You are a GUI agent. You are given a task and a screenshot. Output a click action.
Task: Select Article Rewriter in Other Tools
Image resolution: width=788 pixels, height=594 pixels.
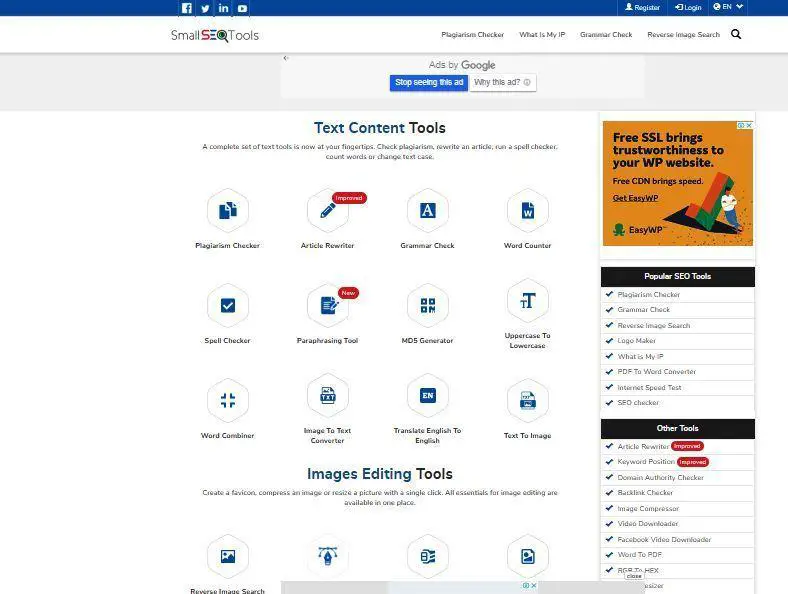643,446
